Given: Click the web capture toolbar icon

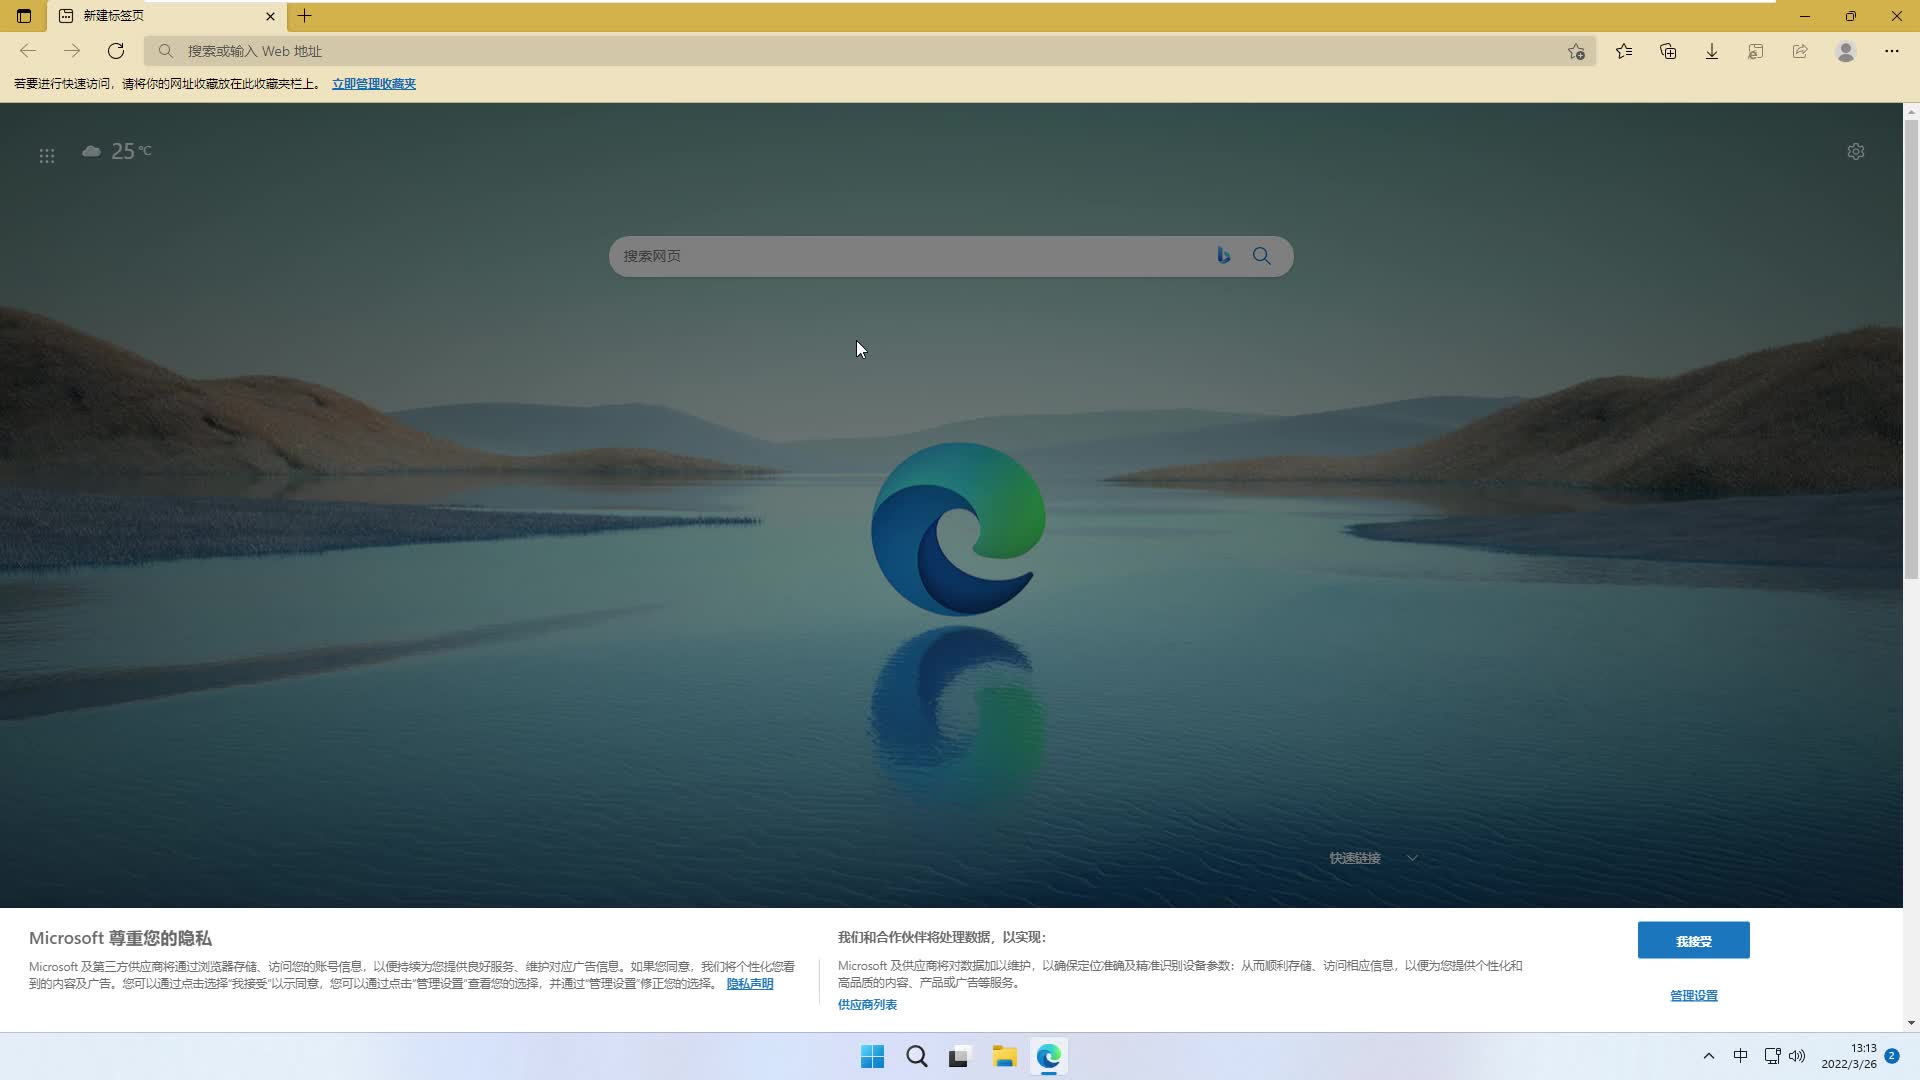Looking at the screenshot, I should coord(1756,51).
